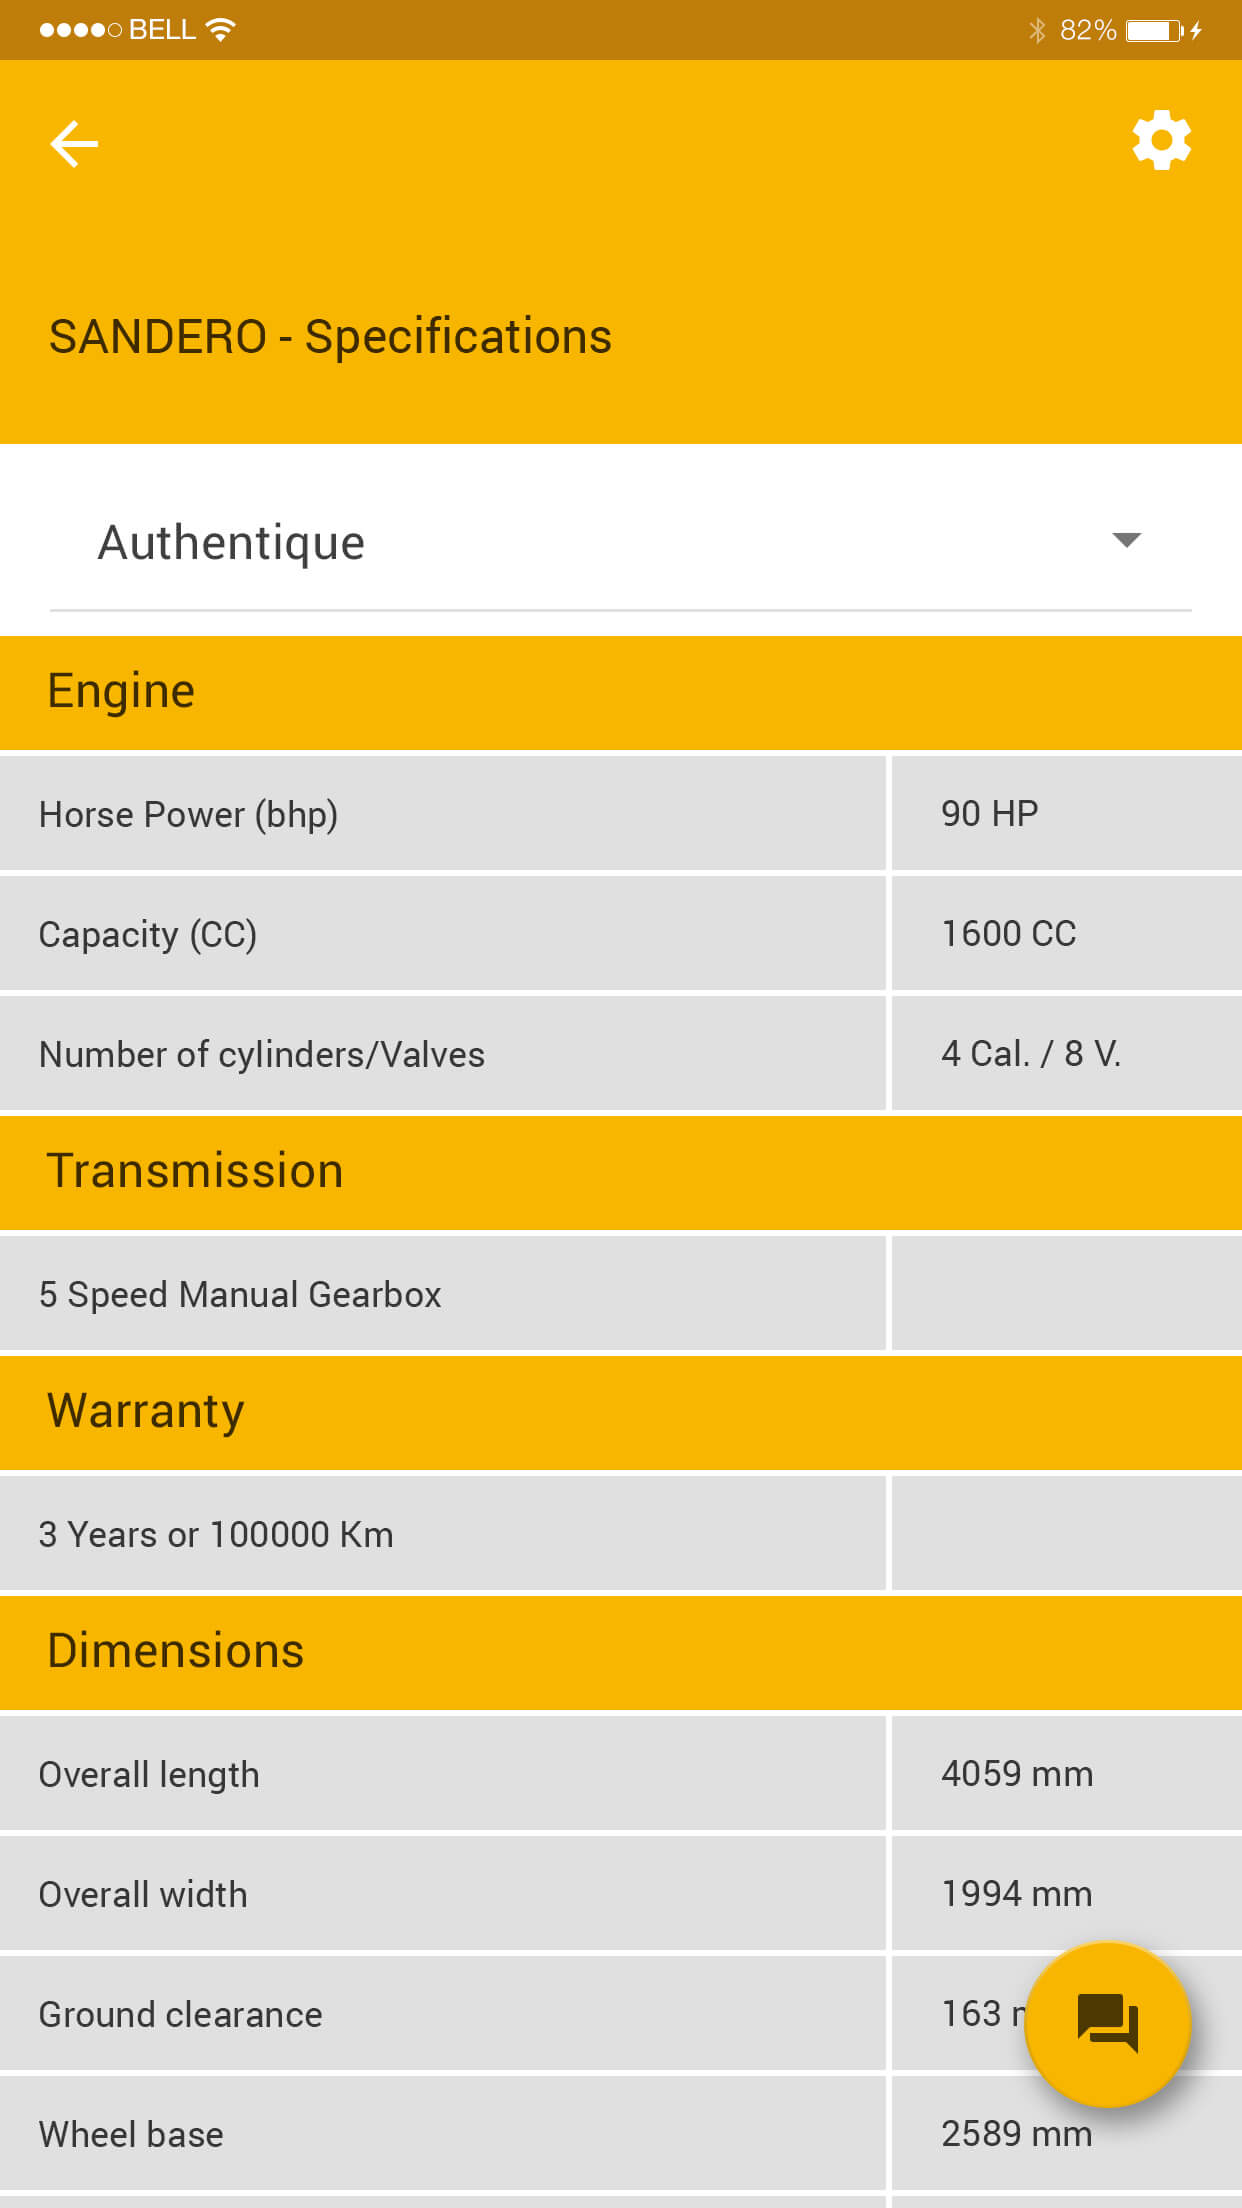1242x2208 pixels.
Task: Tap the Wheel base row
Action: coord(621,2133)
